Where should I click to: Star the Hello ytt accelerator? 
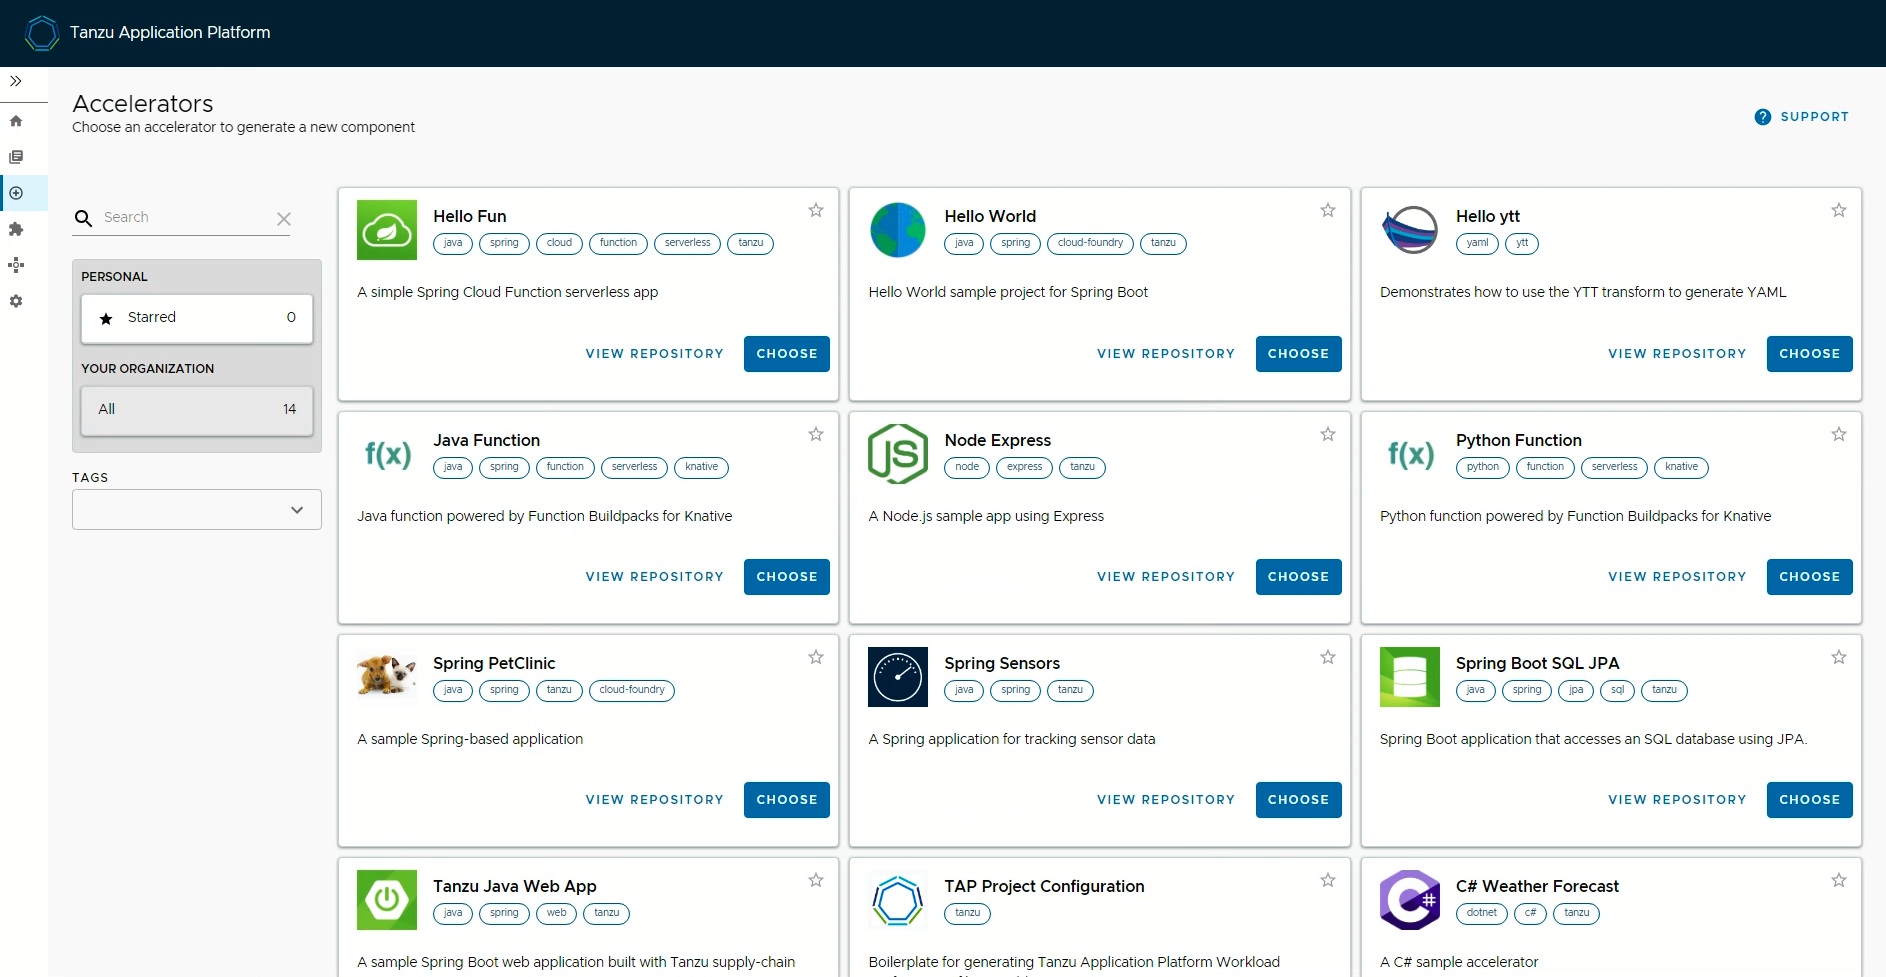coord(1839,210)
